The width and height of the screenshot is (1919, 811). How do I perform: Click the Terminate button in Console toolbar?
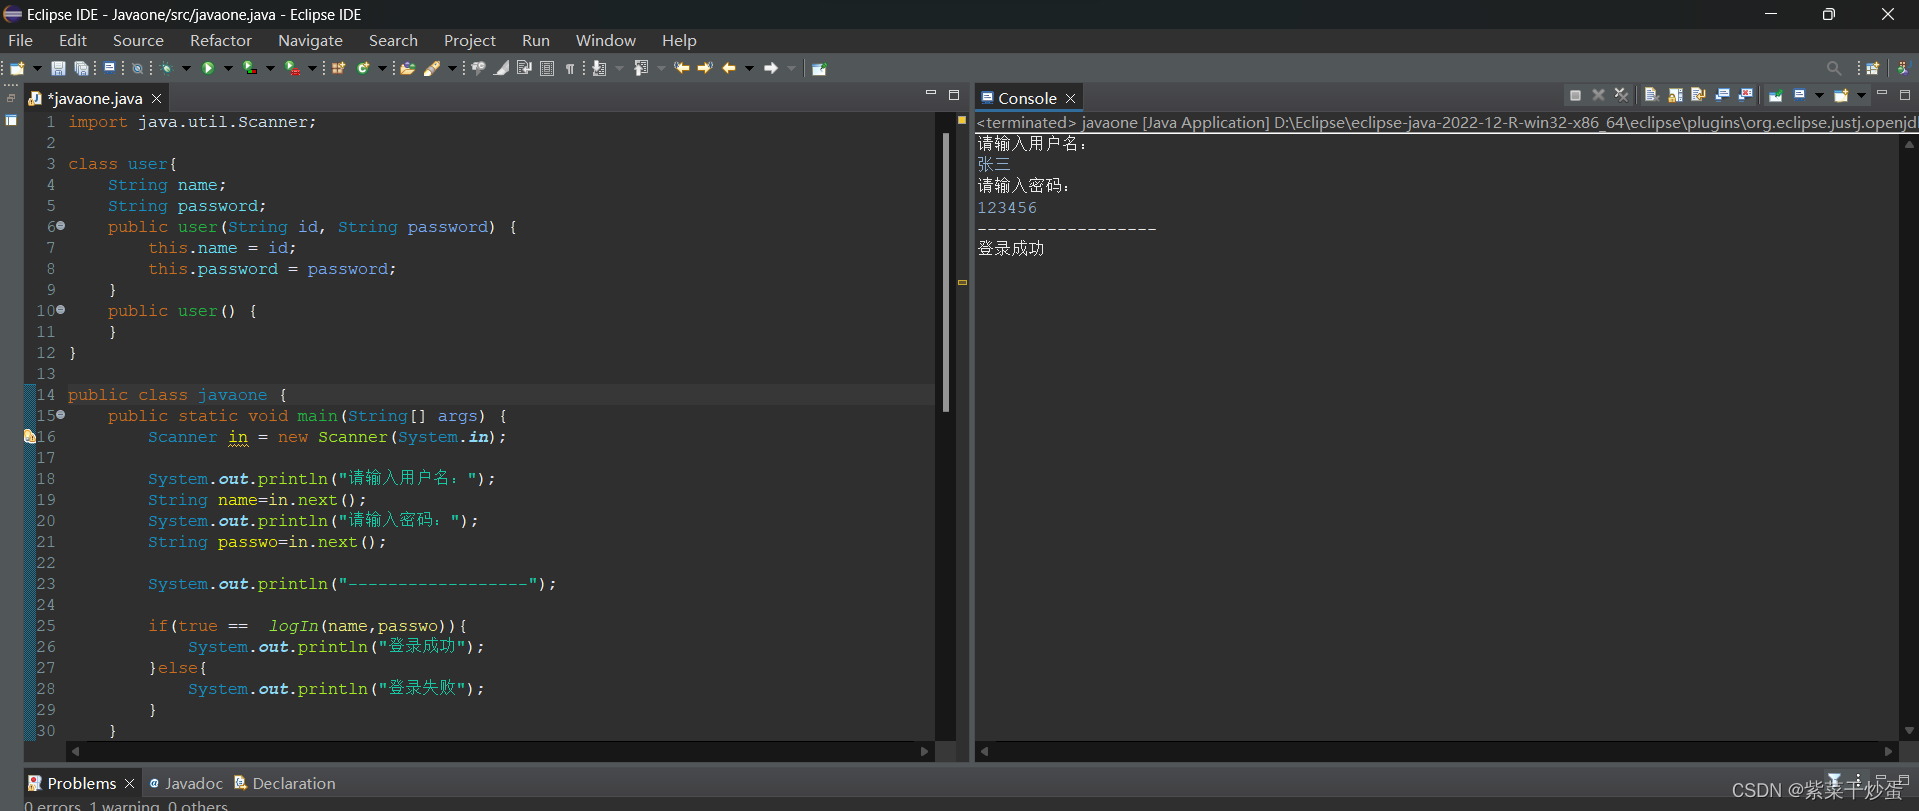1575,95
